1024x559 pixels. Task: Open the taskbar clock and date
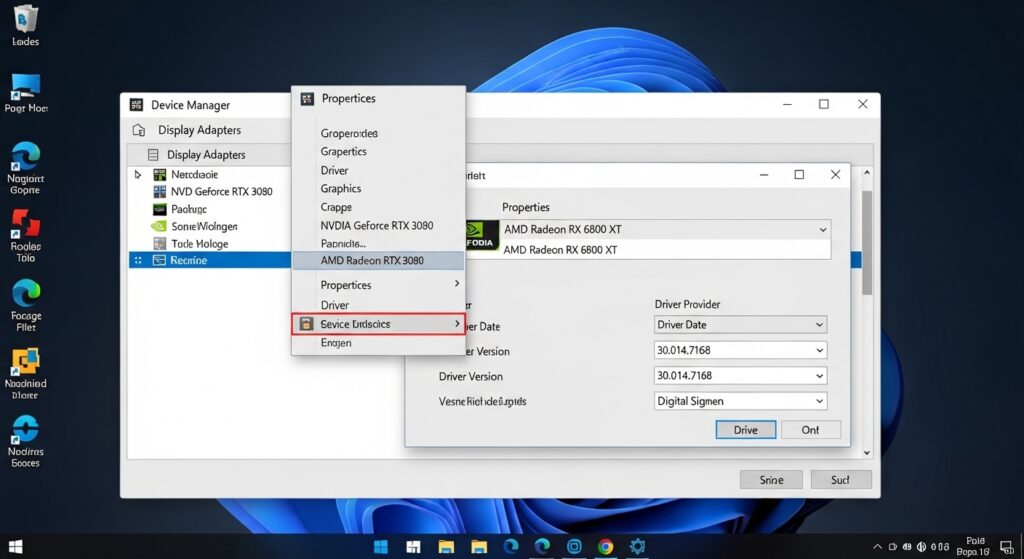pos(974,546)
